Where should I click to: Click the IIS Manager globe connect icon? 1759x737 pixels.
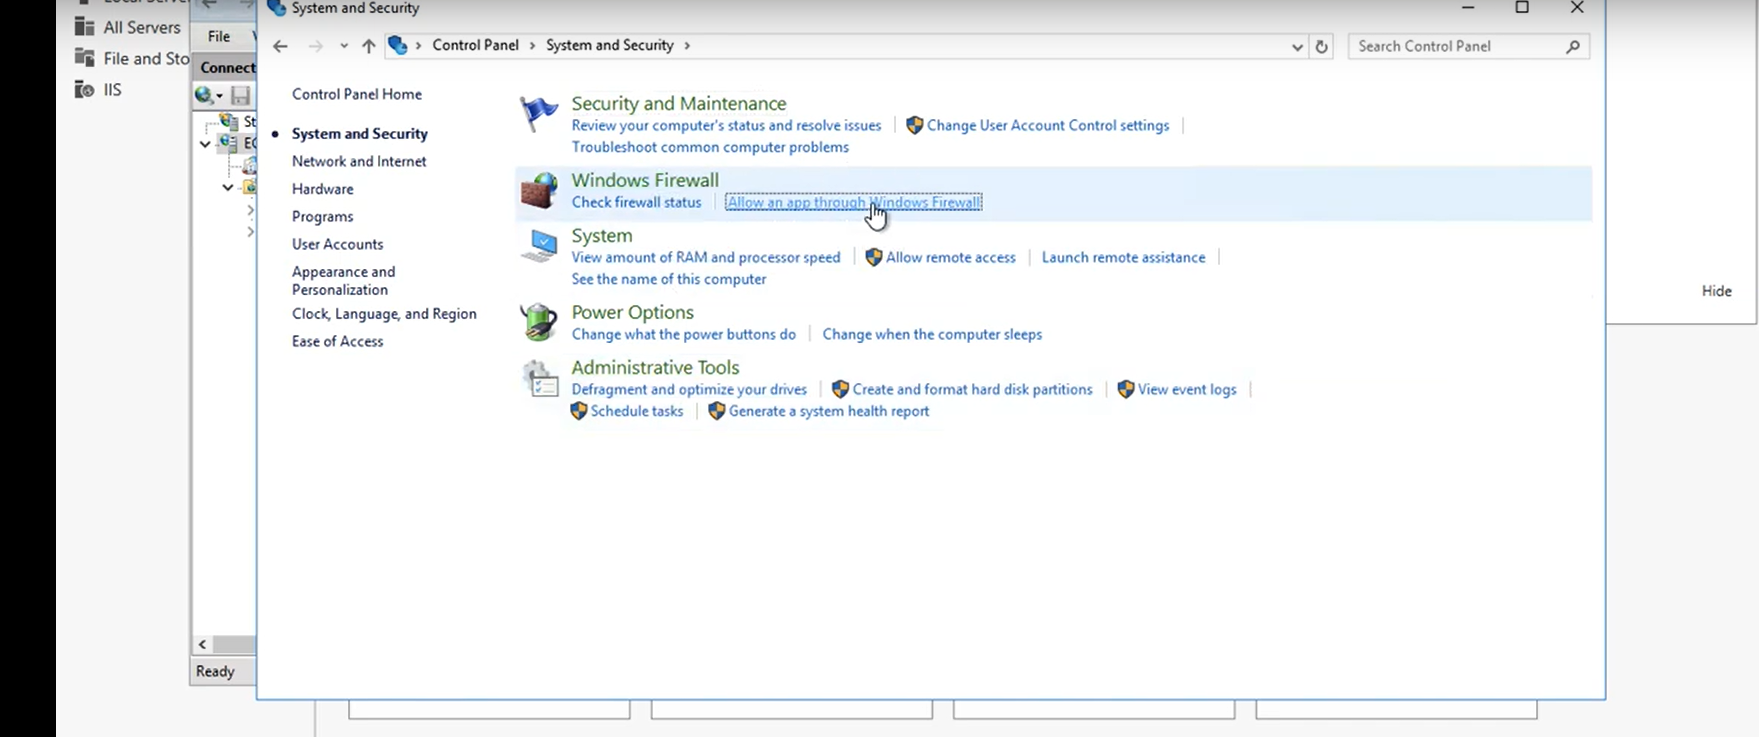pyautogui.click(x=204, y=95)
